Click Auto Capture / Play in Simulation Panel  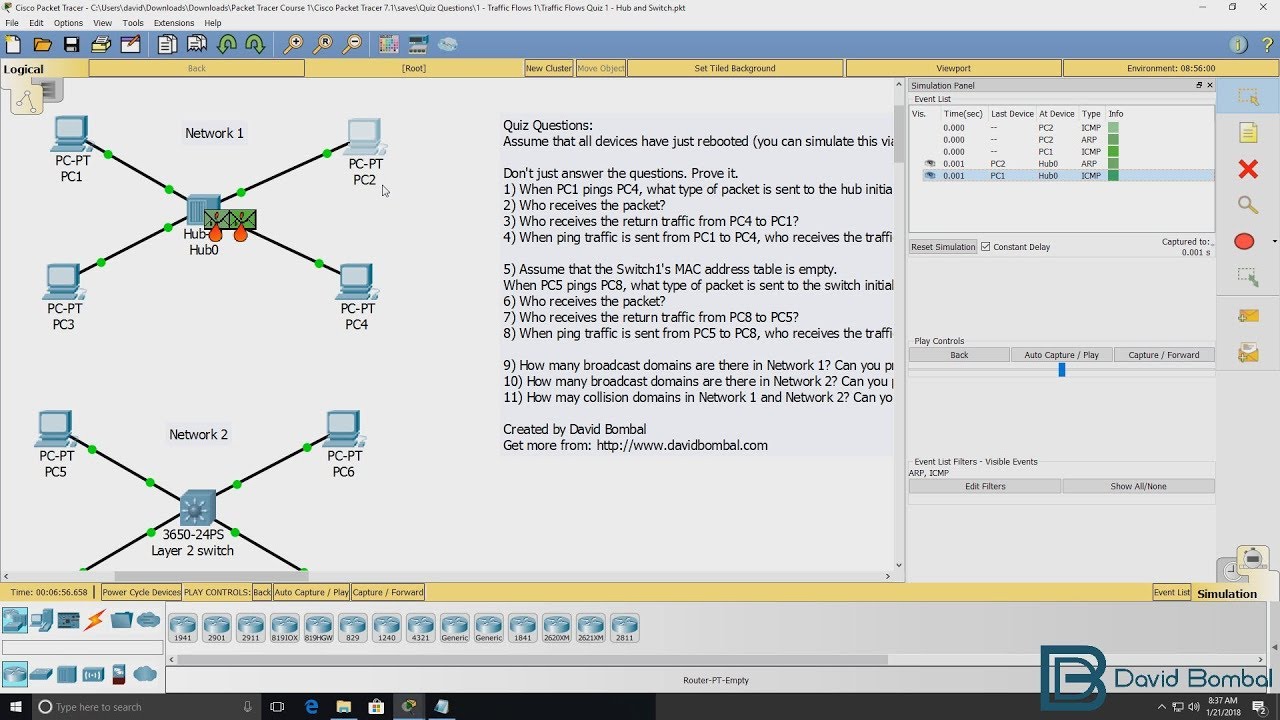pos(1061,355)
